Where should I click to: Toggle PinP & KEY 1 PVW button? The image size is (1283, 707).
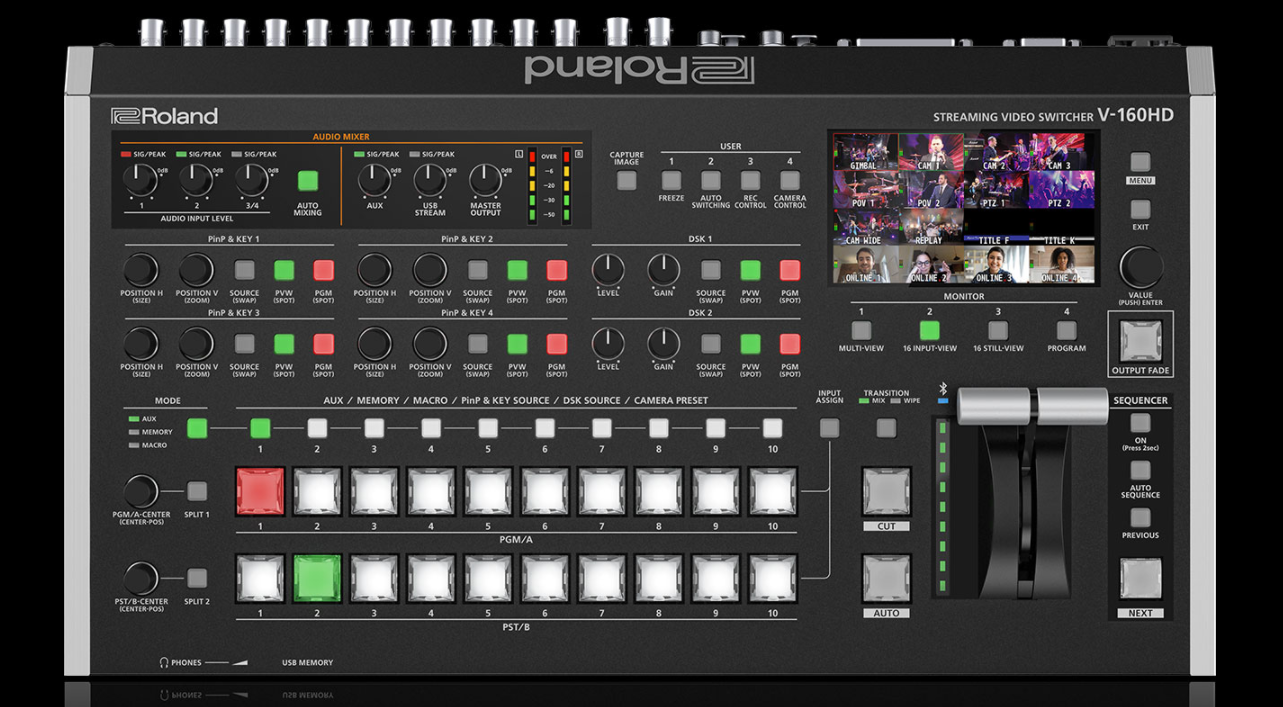click(284, 270)
